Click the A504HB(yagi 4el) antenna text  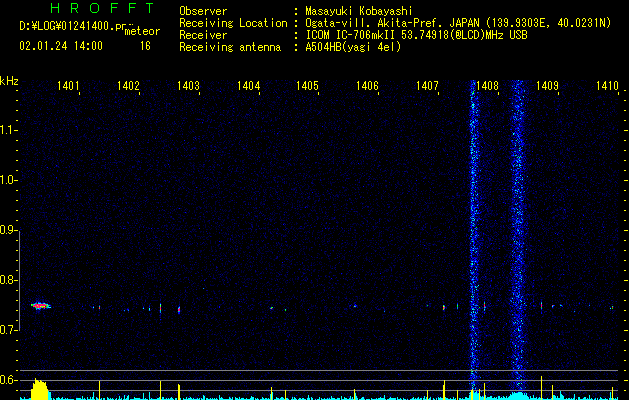[353, 47]
